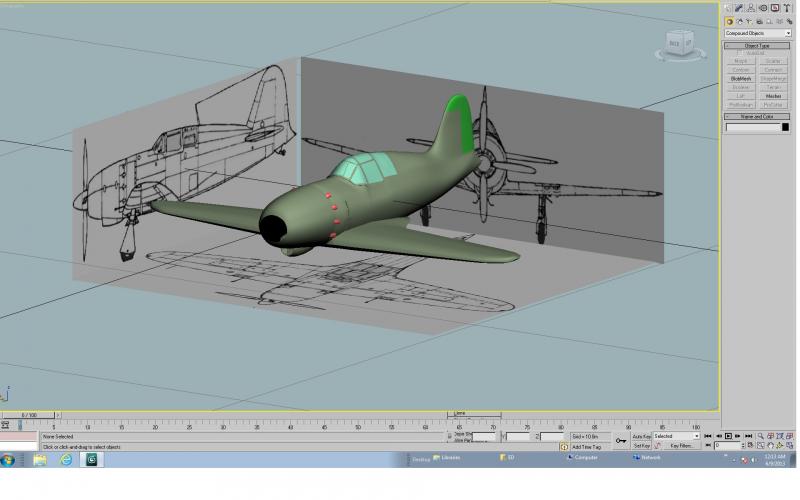The image size is (800, 500).
Task: Switch to the Display command panel tab
Action: pyautogui.click(x=775, y=8)
